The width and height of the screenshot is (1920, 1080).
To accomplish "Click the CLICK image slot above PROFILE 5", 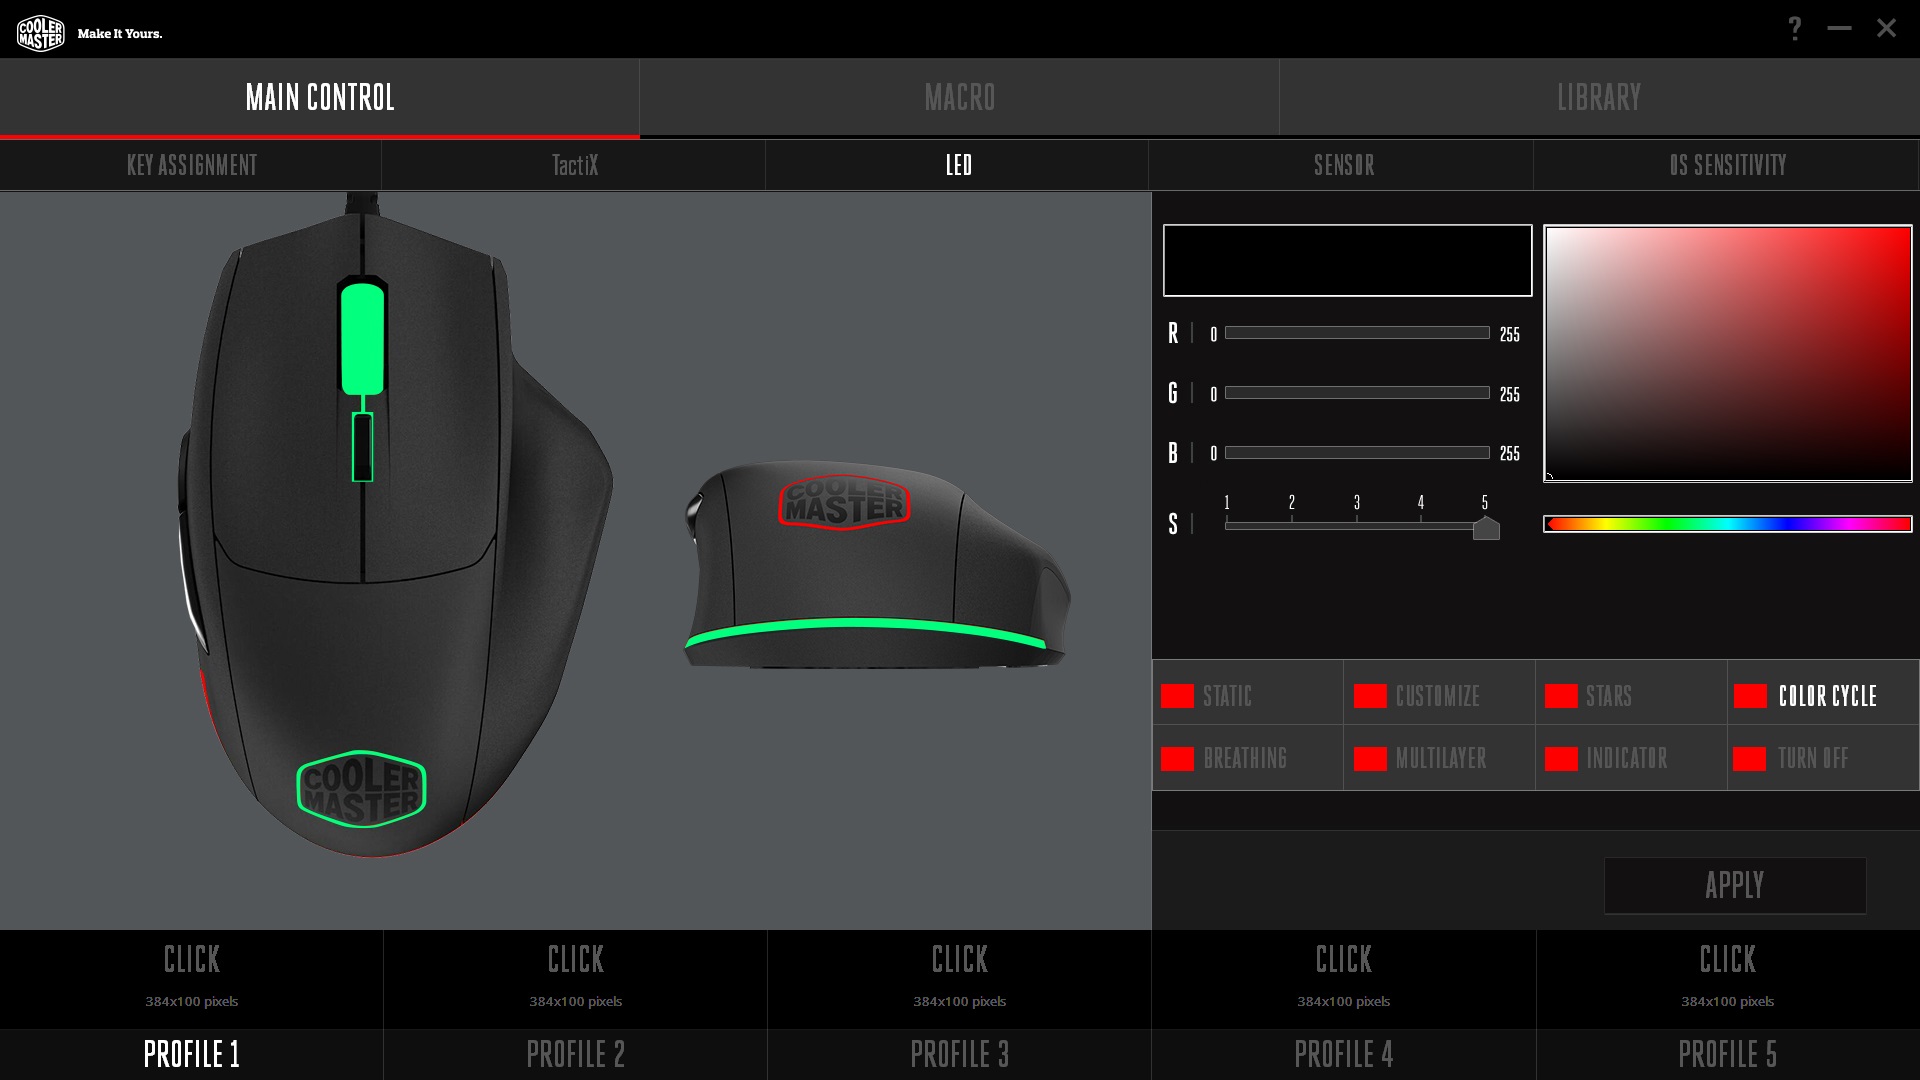I will click(x=1727, y=979).
